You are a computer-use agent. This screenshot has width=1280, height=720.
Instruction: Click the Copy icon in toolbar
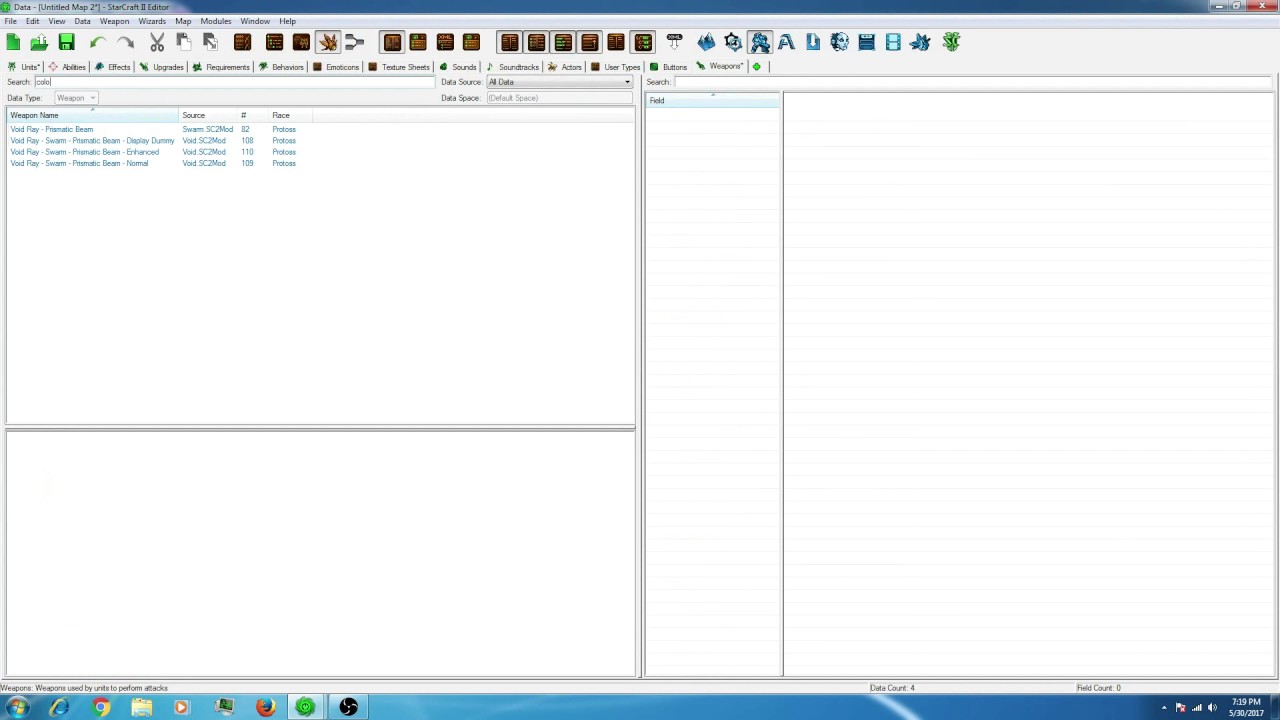tap(183, 42)
